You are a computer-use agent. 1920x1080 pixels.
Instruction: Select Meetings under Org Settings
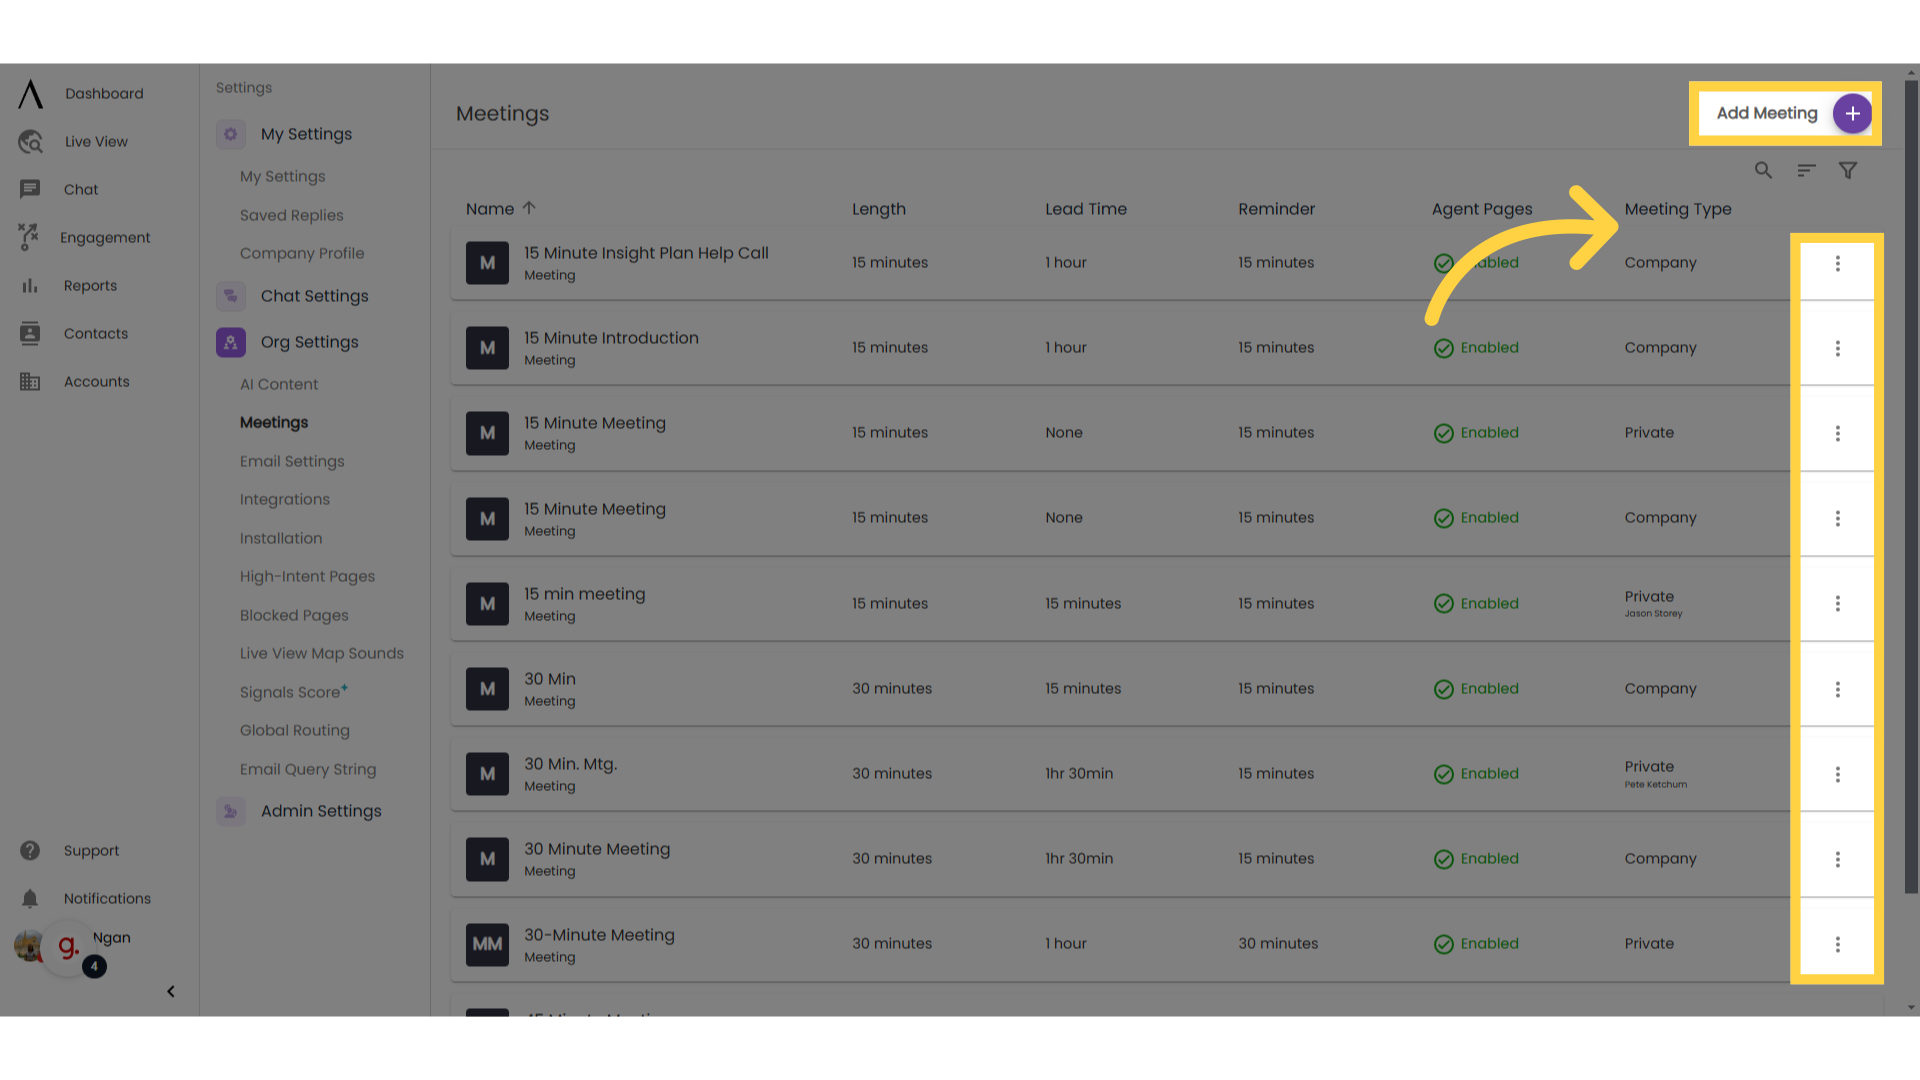pos(273,423)
